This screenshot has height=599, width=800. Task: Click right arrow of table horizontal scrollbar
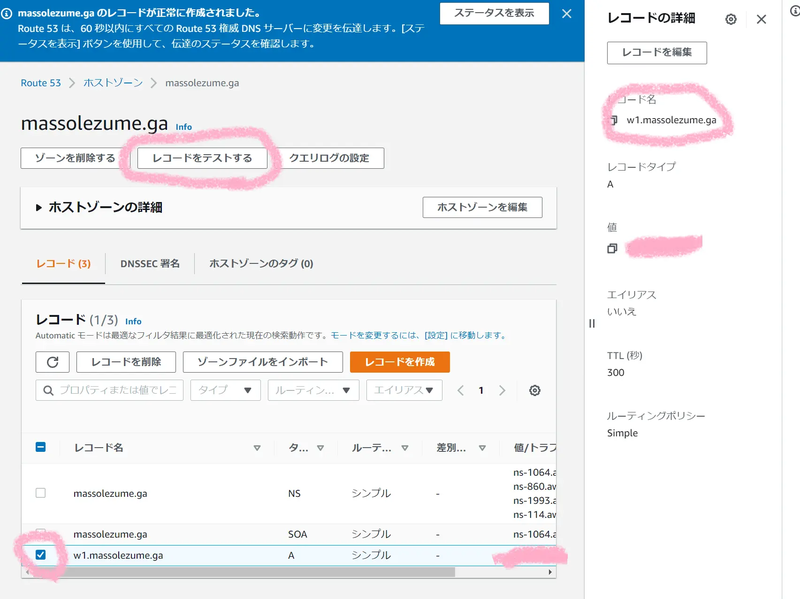pos(550,572)
